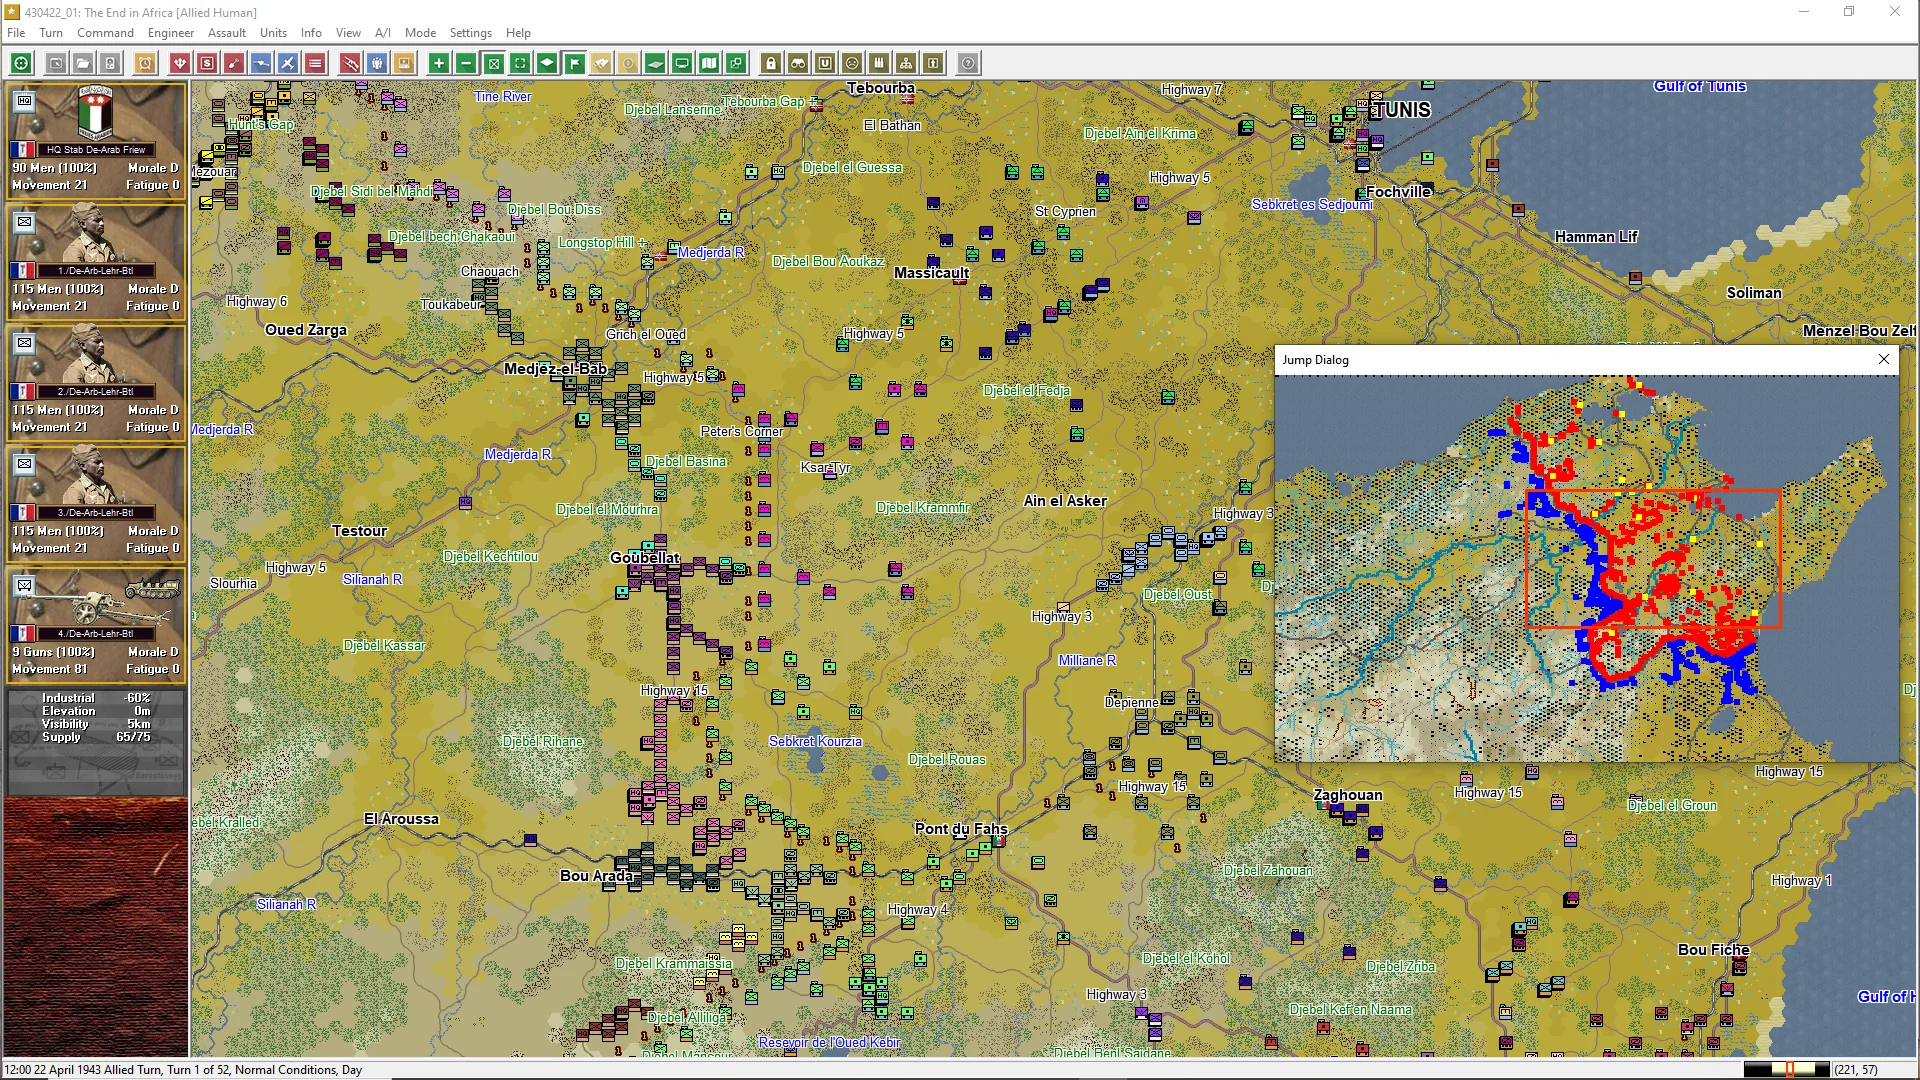Click inside the Jump Dialog minimap red rectangle
Viewport: 1920px width, 1080px height.
[x=1653, y=558]
